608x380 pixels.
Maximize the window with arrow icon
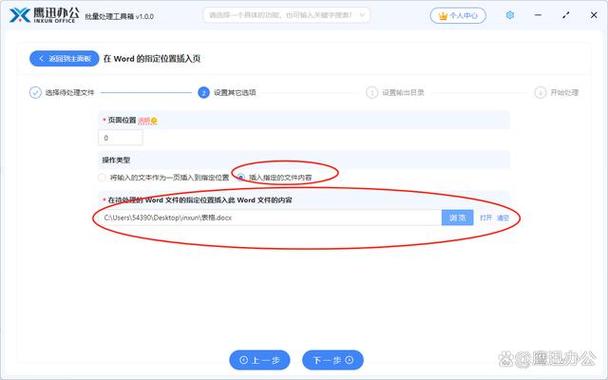click(566, 15)
